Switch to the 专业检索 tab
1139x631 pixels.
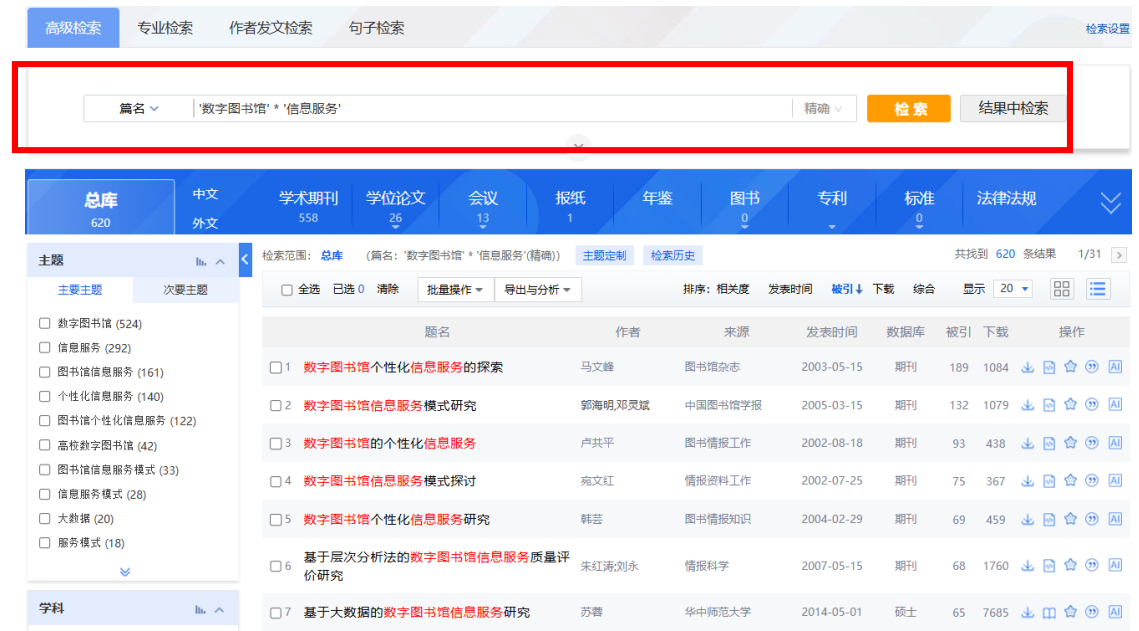pyautogui.click(x=165, y=28)
